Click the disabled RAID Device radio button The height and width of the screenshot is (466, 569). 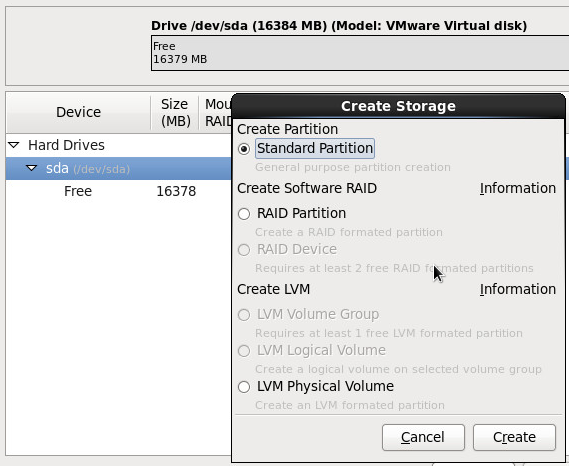point(244,249)
